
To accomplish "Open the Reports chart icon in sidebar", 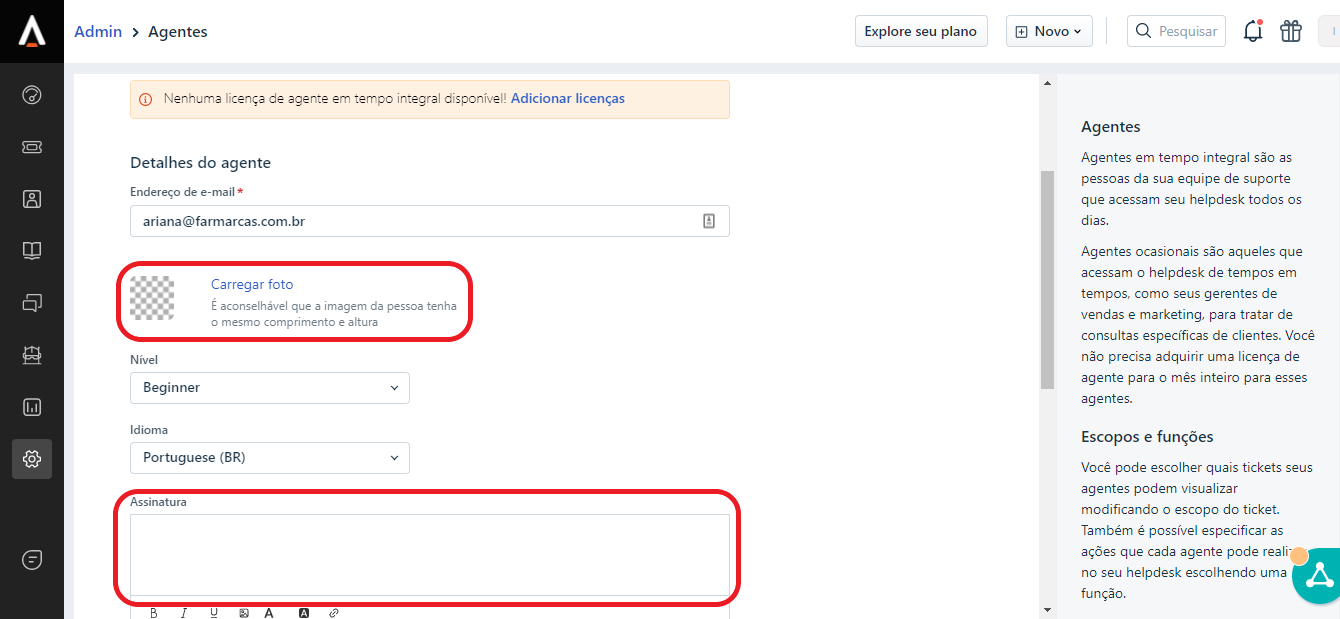I will [x=32, y=407].
